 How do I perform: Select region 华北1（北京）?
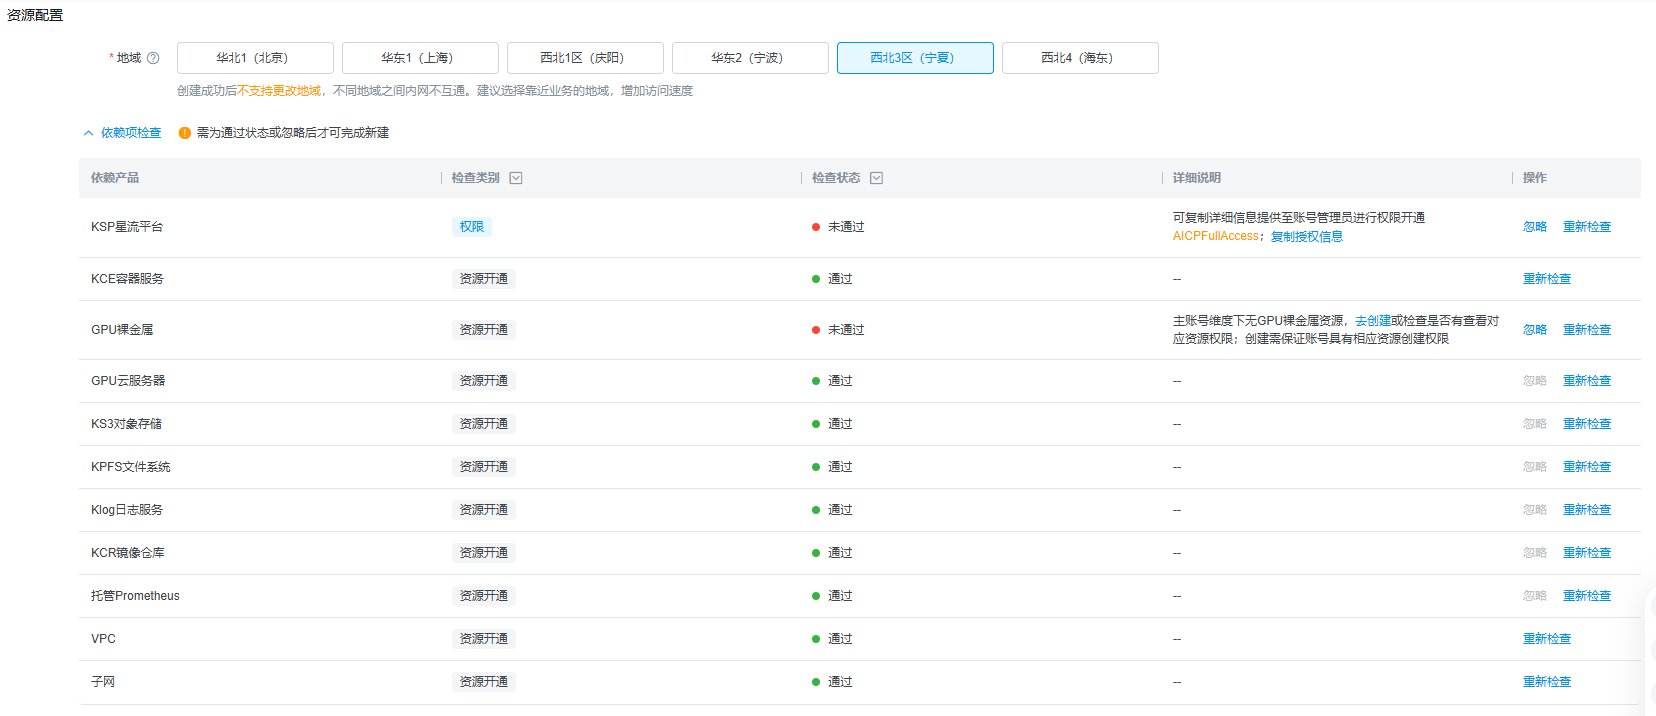(255, 58)
